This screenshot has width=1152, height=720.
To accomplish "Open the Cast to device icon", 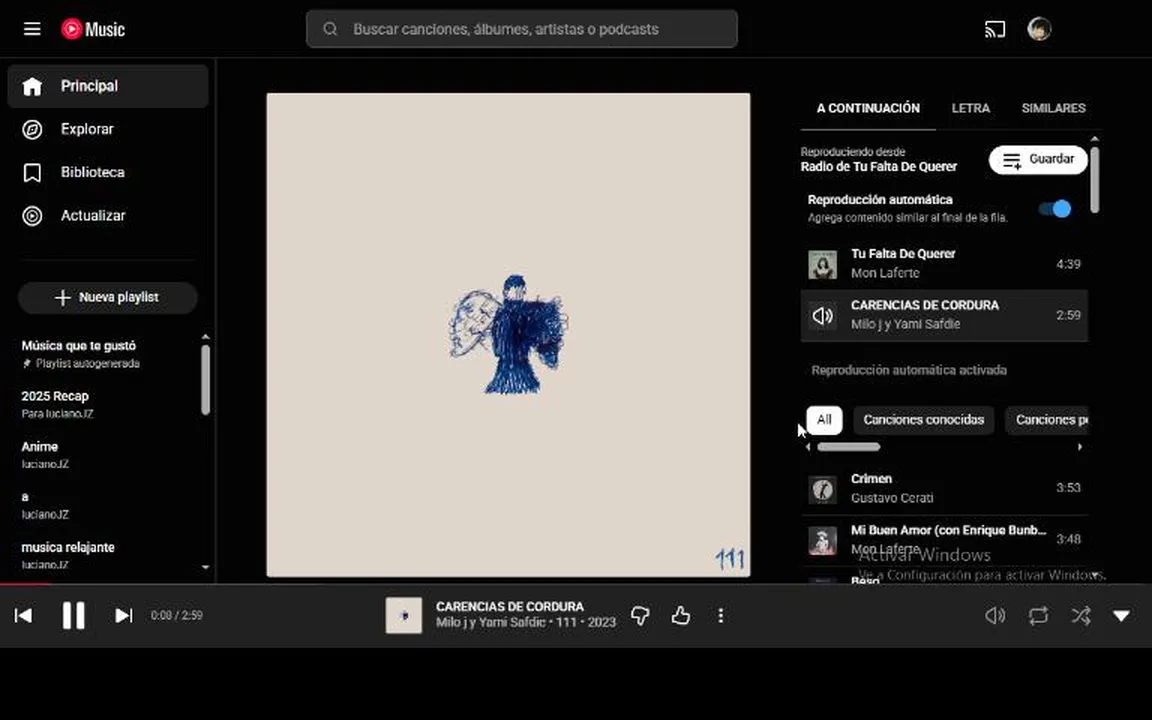I will [995, 29].
